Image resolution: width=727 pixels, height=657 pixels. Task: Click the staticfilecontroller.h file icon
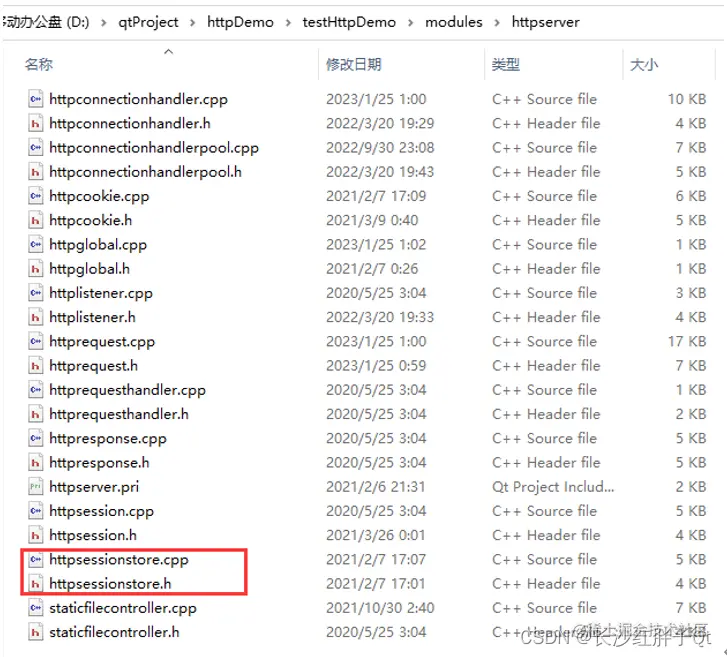pos(36,632)
